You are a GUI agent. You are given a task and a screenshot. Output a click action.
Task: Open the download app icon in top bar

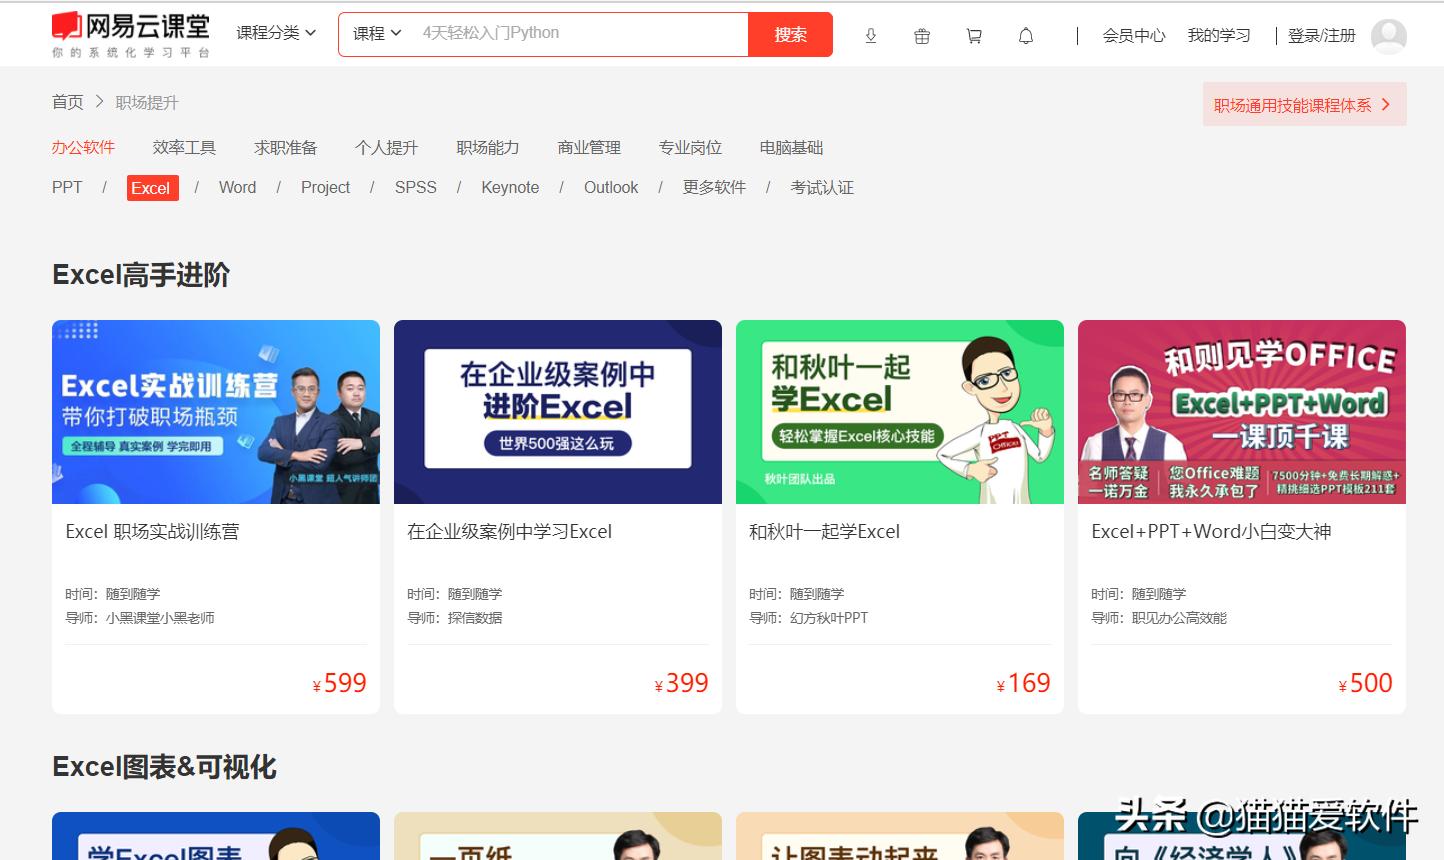[x=871, y=35]
